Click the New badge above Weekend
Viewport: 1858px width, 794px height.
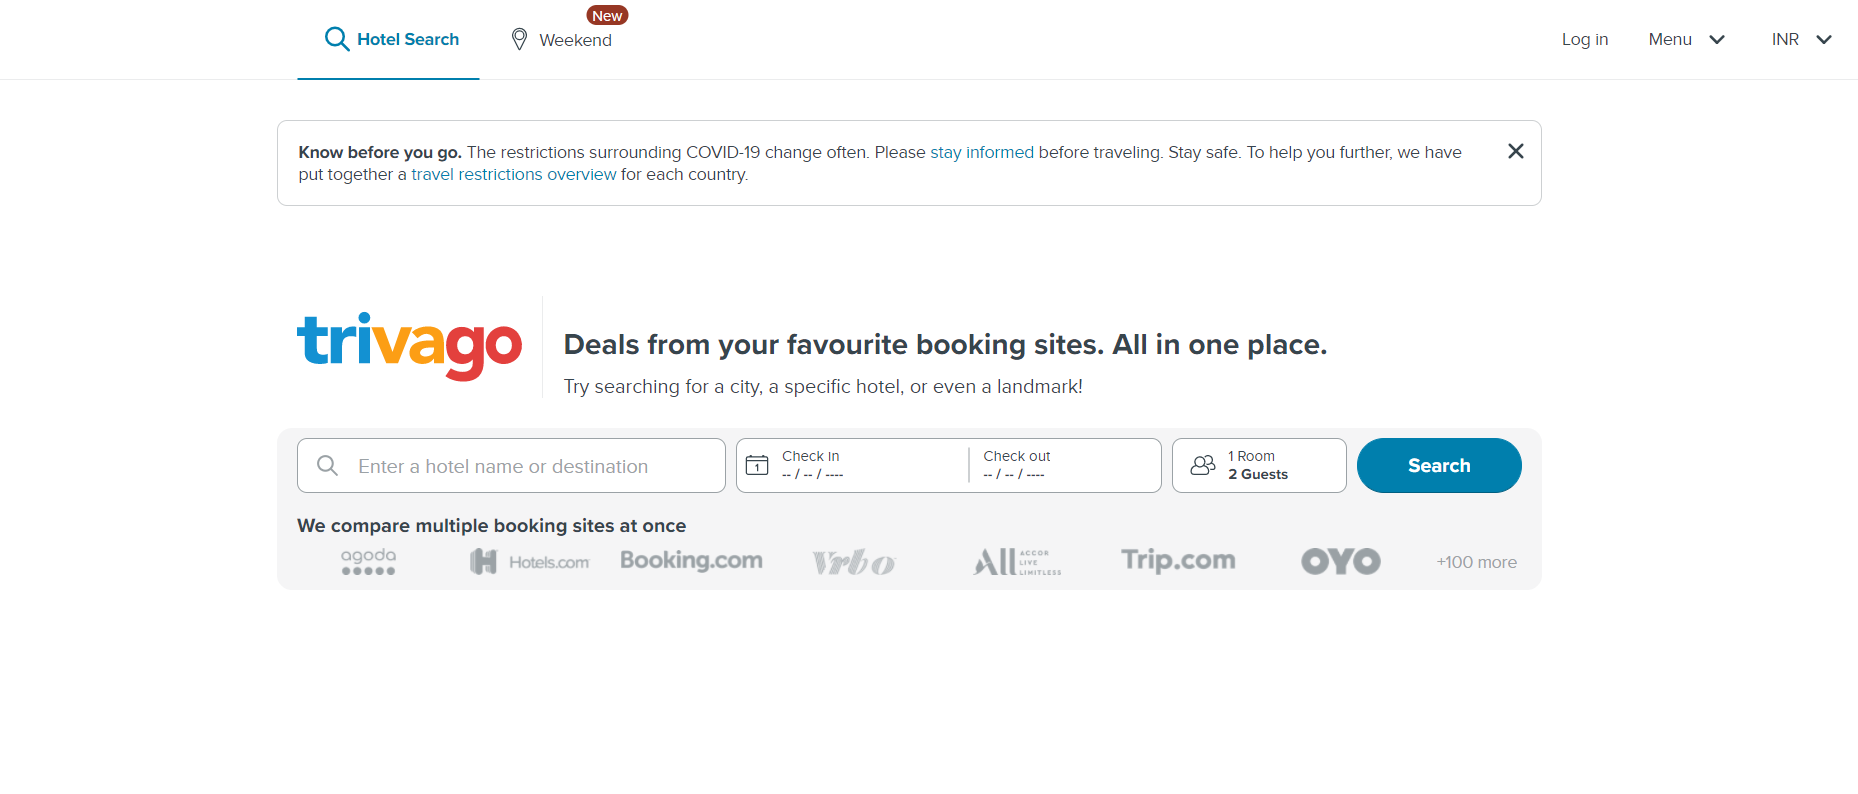(607, 16)
